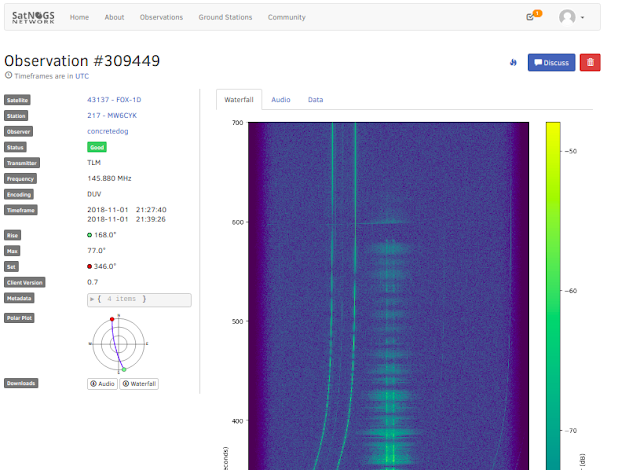This screenshot has height=470, width=640.
Task: Go to the Home menu item
Action: pyautogui.click(x=79, y=17)
